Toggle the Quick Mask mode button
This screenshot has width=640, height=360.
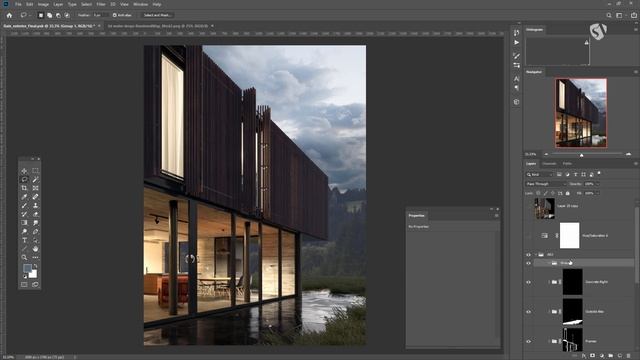point(24,284)
